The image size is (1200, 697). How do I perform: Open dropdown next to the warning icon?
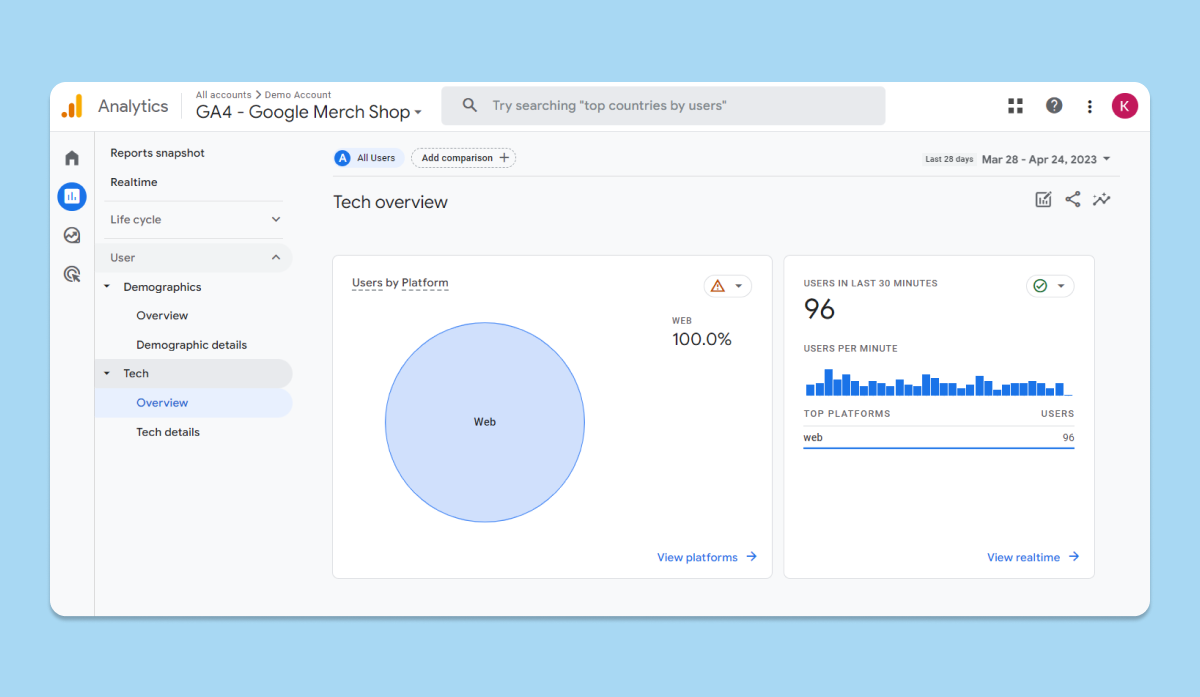[739, 286]
